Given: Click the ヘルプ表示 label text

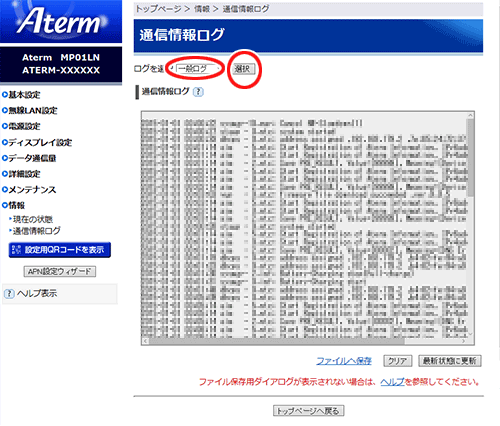Looking at the screenshot, I should (37, 294).
